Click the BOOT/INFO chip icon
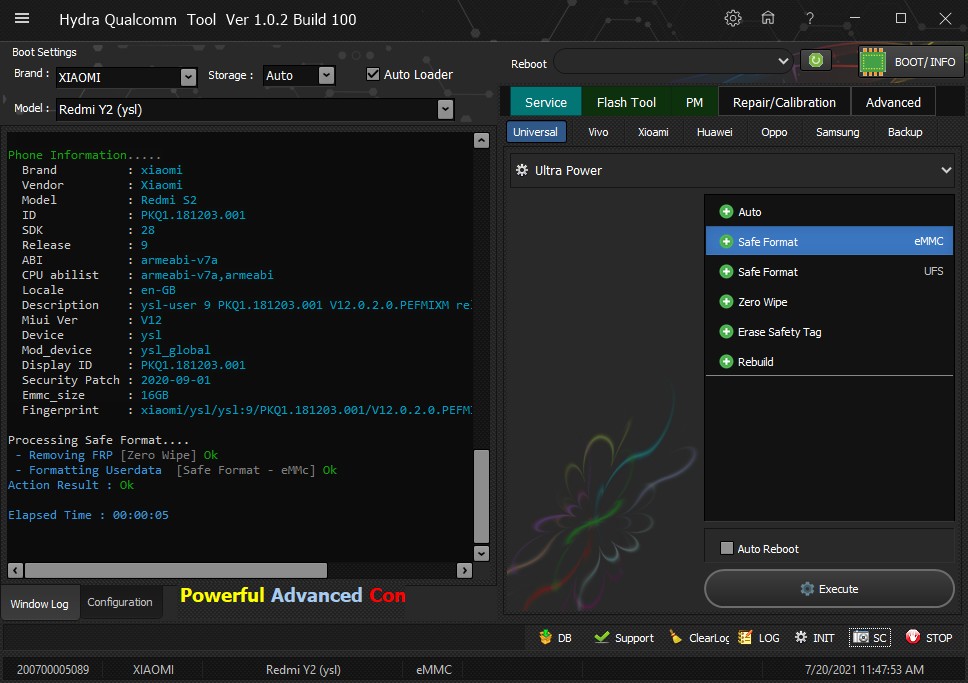The height and width of the screenshot is (683, 968). point(873,62)
